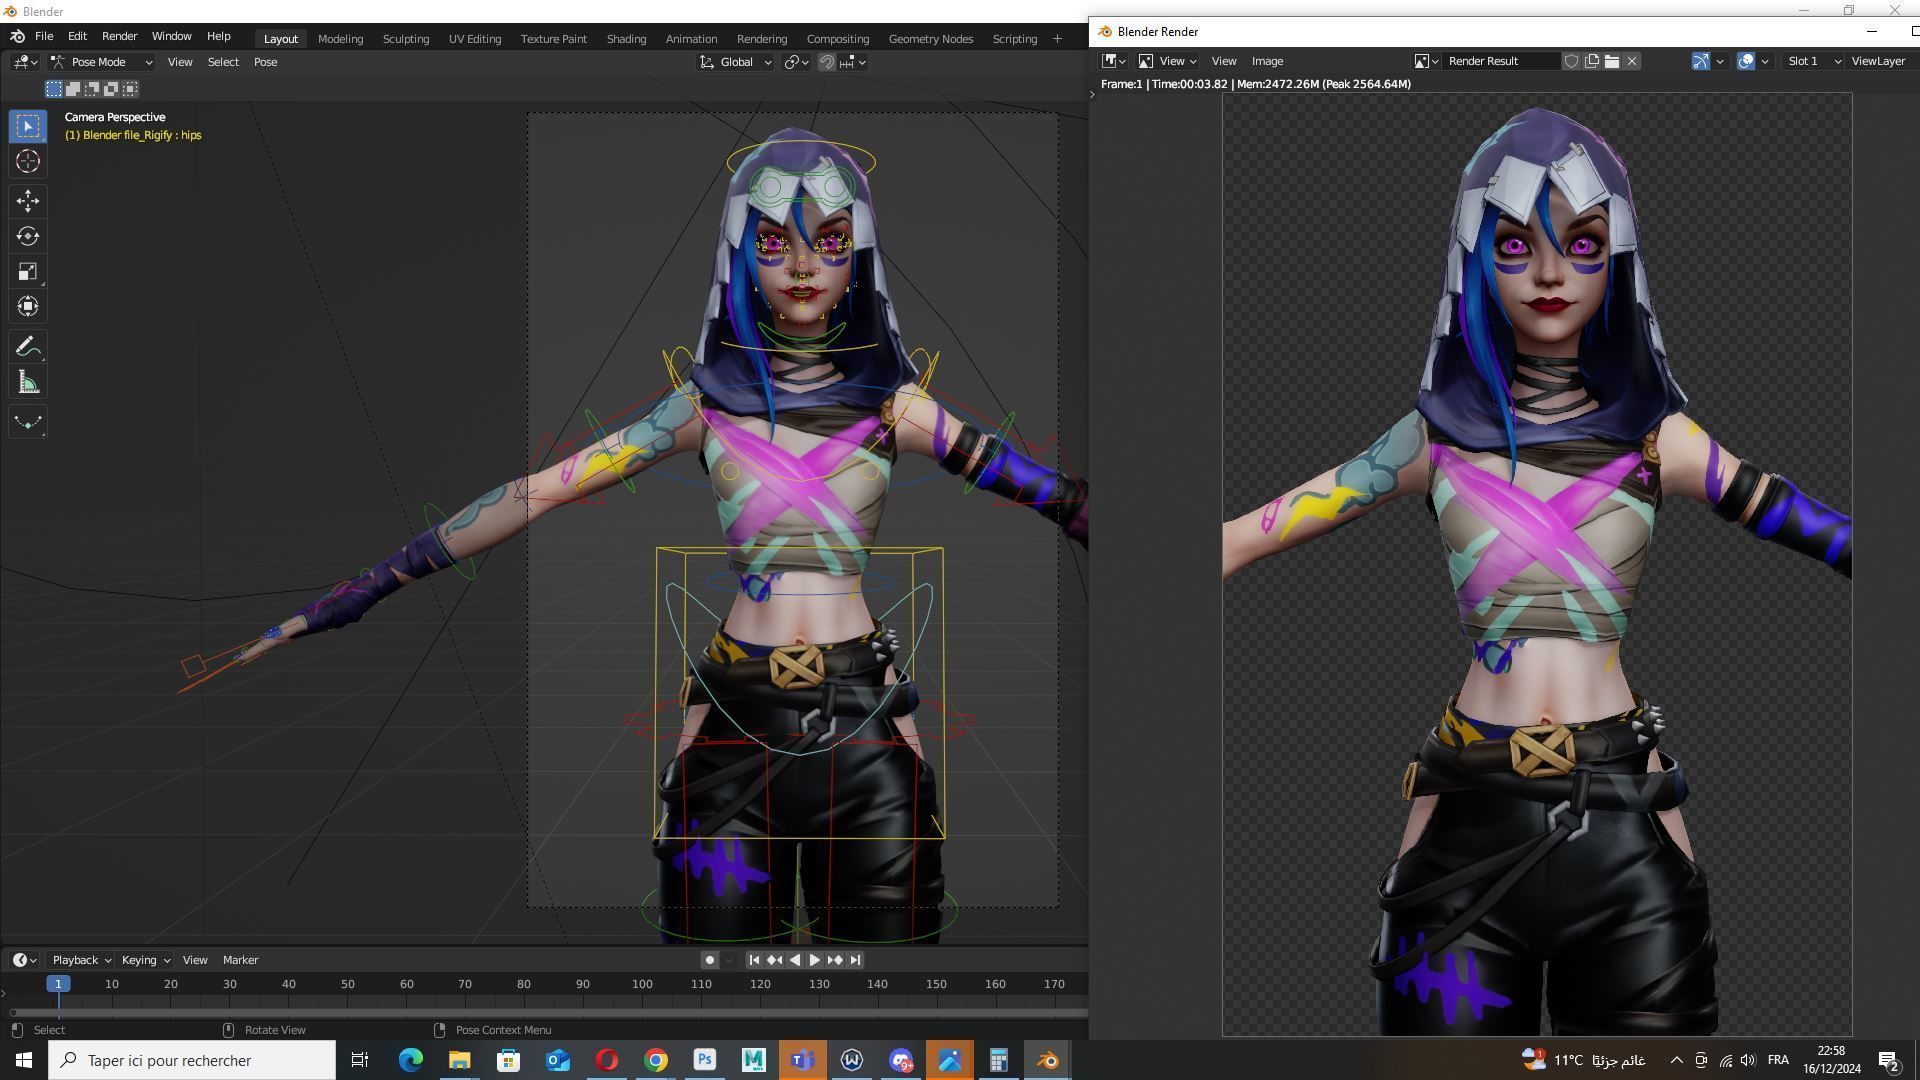Click the New Image copy icon
Viewport: 1920px width, 1080px height.
pos(1592,61)
